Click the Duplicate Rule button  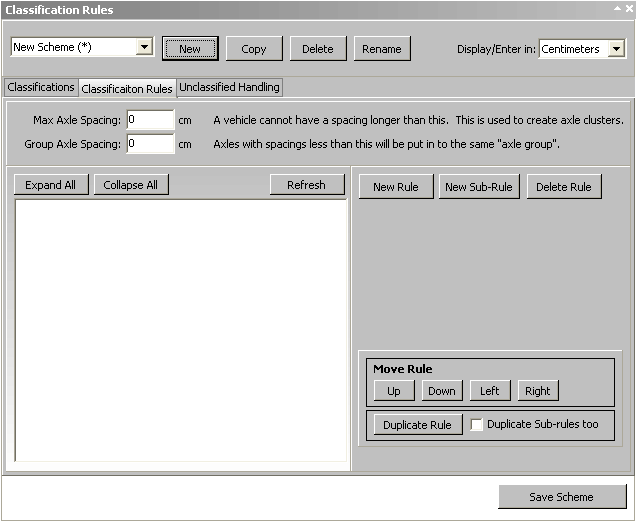418,425
